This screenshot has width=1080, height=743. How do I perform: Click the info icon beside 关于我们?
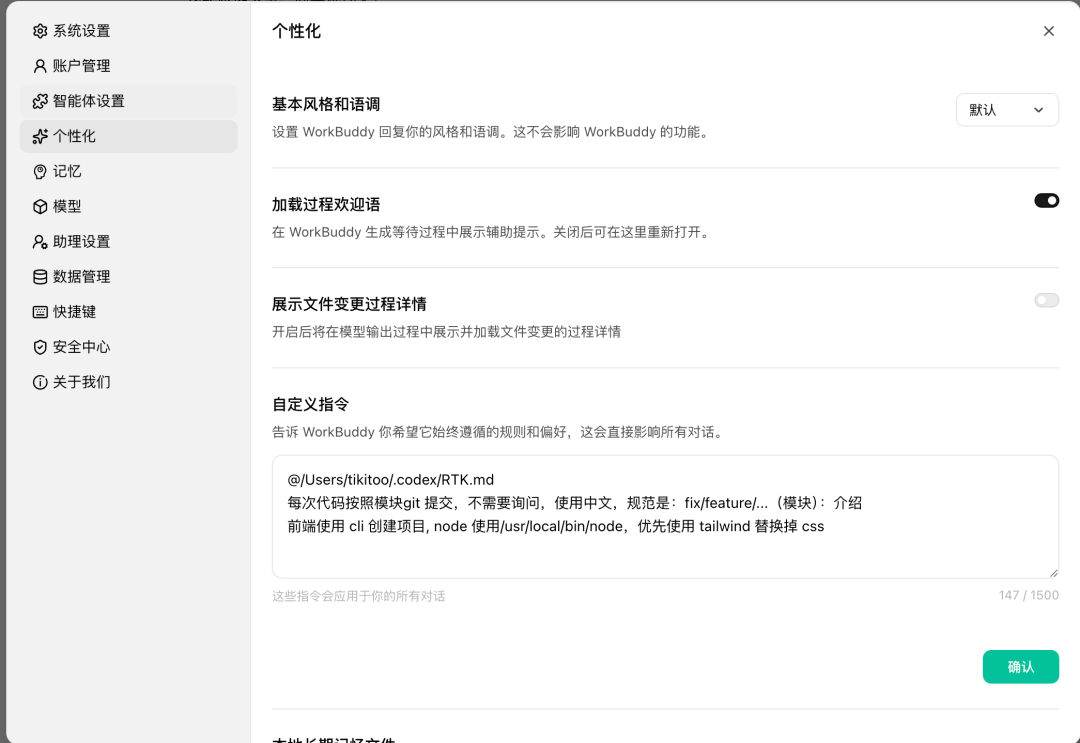point(40,382)
